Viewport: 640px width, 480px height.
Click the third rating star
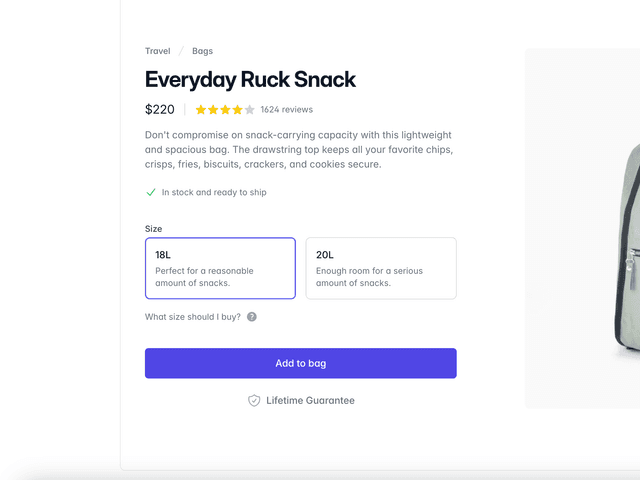pos(225,110)
